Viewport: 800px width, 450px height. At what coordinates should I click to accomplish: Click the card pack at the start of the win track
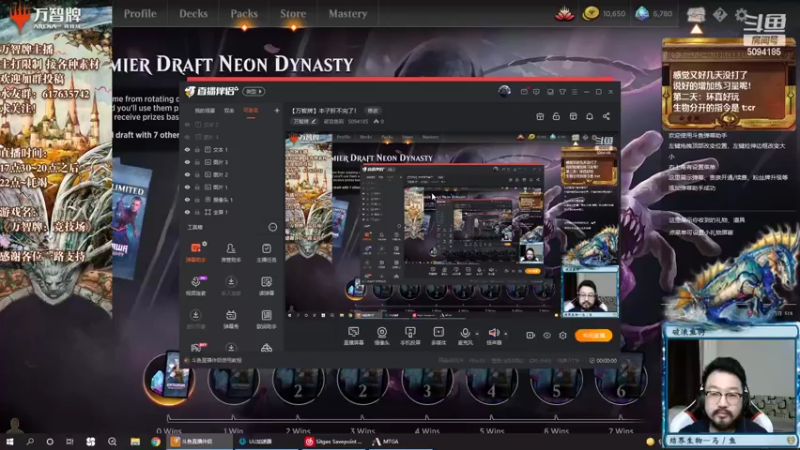click(x=169, y=378)
